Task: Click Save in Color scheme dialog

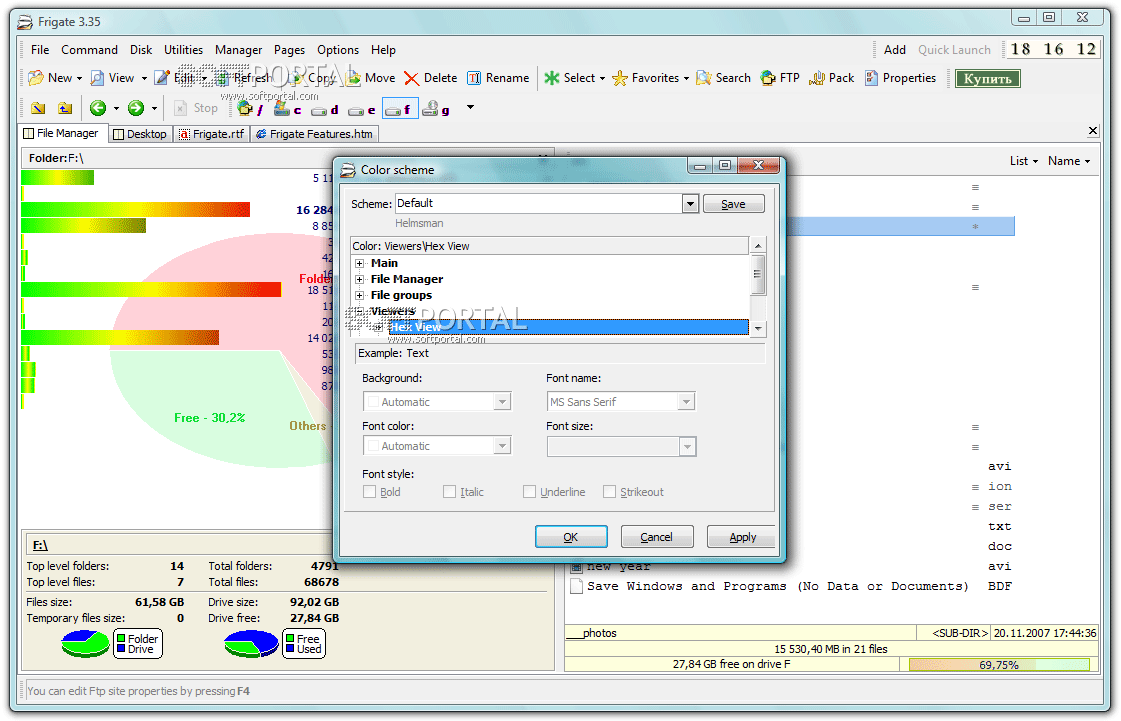Action: pos(734,205)
